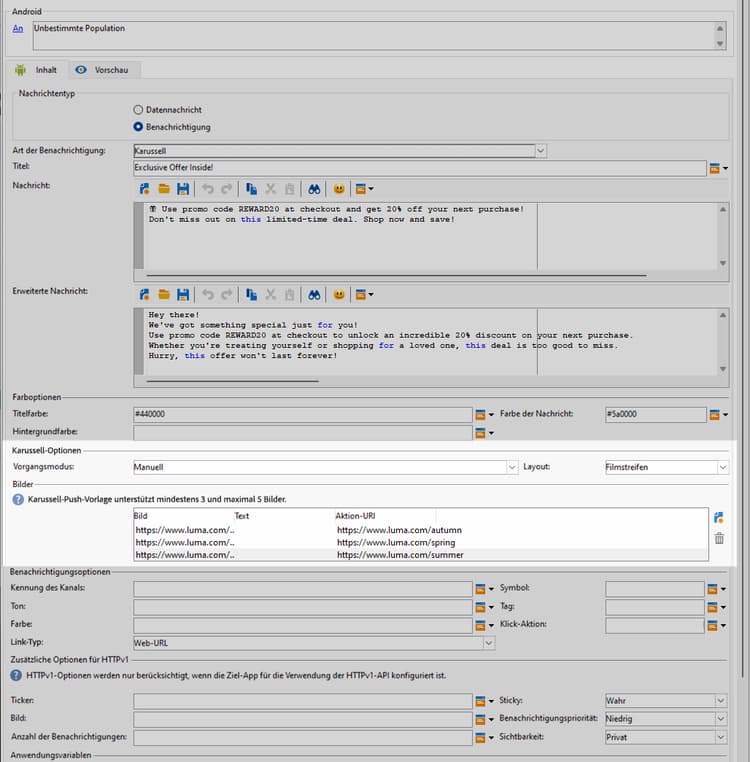This screenshot has height=762, width=750.
Task: Open the Layout Filmstreifen dropdown
Action: click(722, 466)
